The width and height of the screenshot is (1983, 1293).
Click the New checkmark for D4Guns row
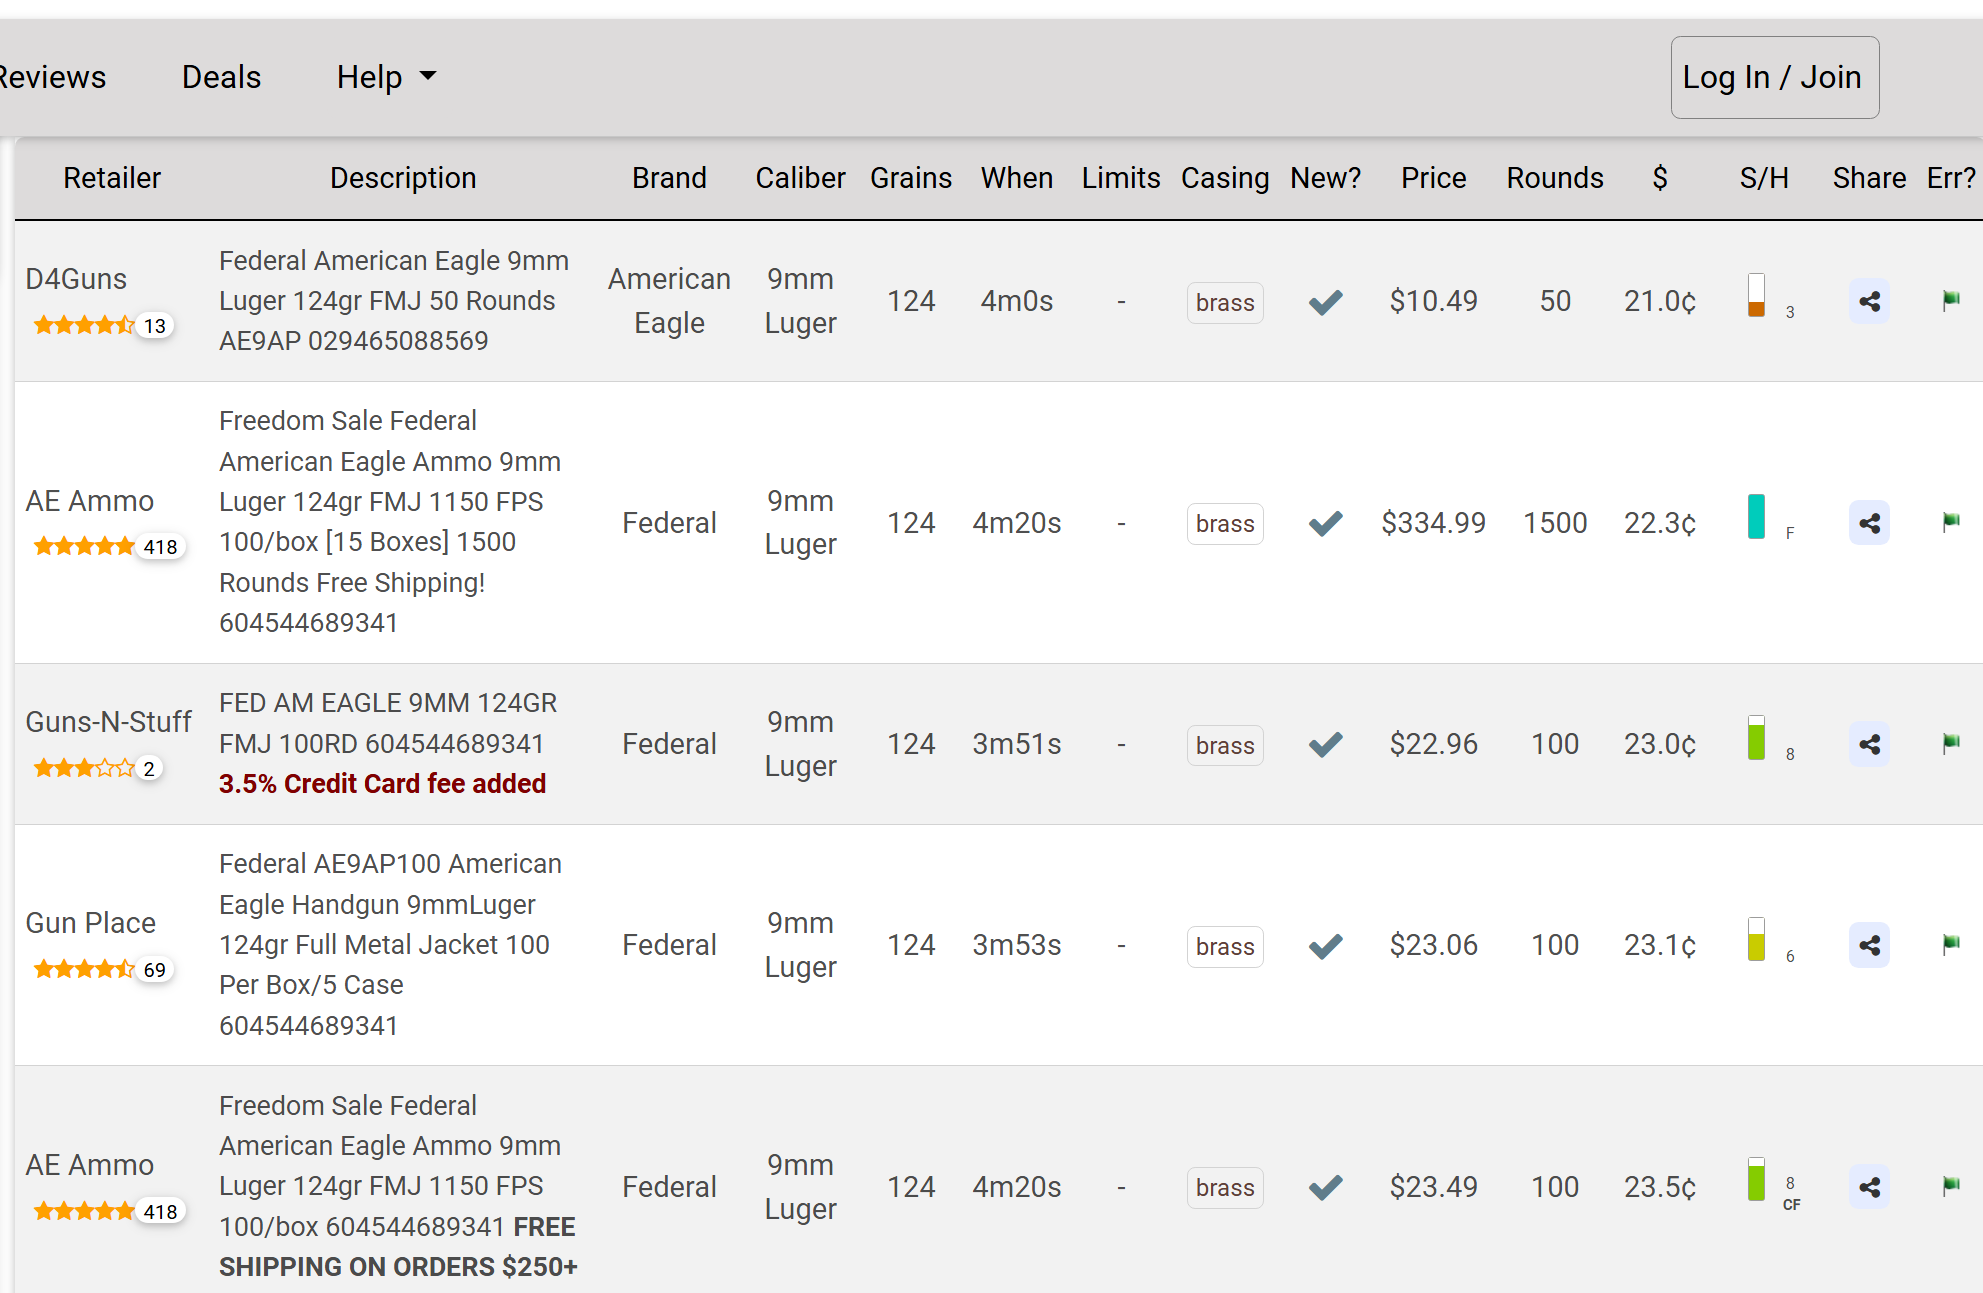click(1325, 301)
